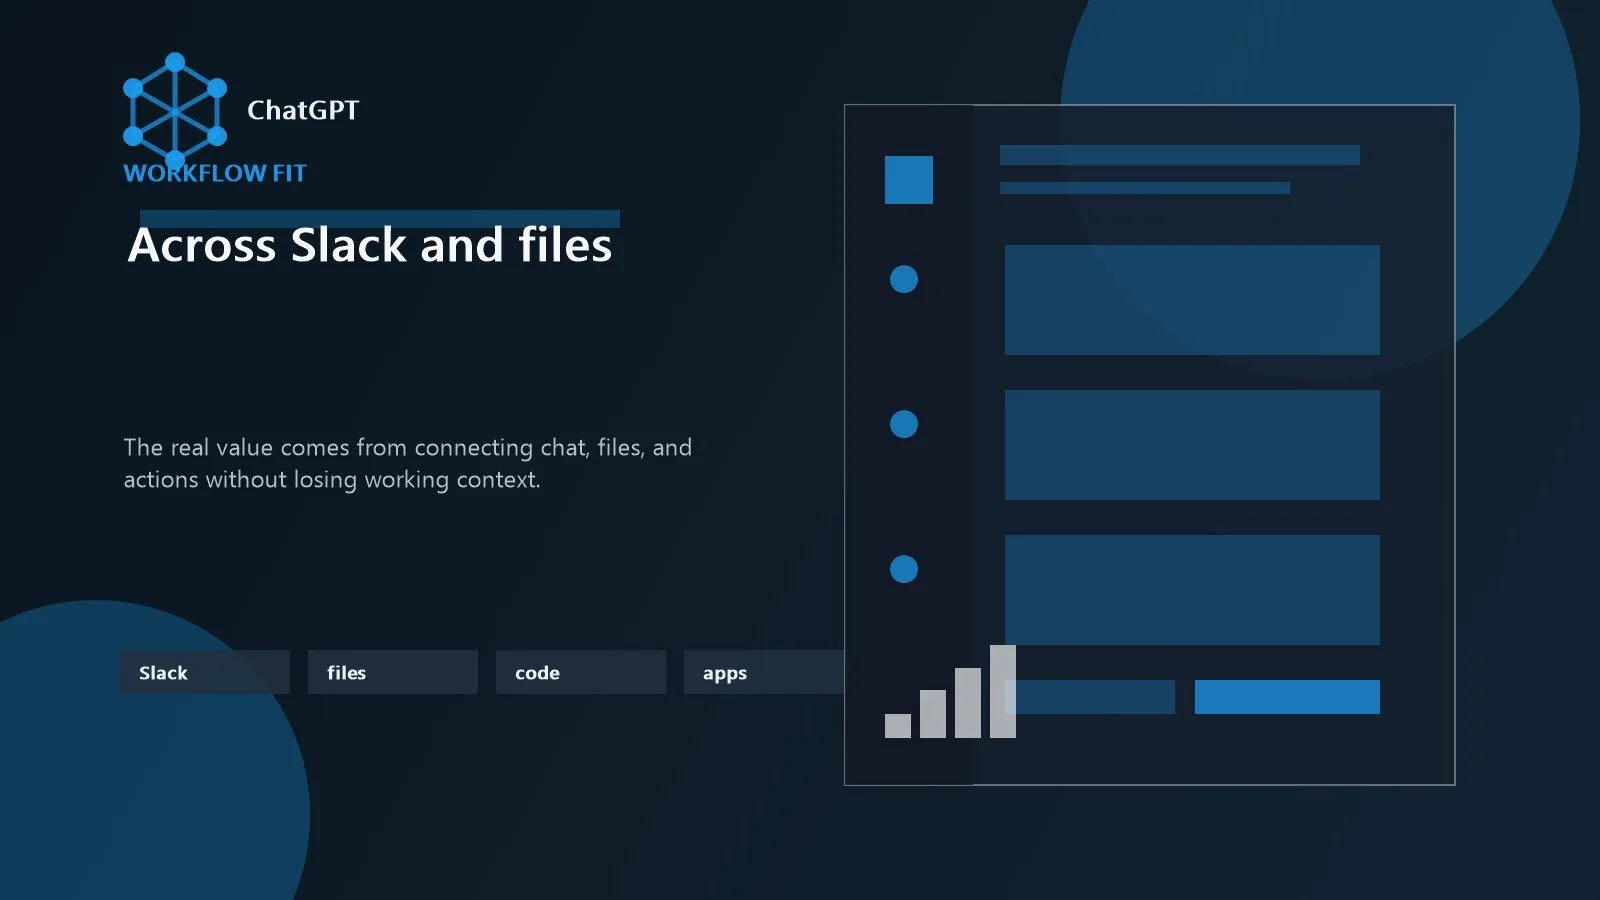Click the hexagon network logo icon
Viewport: 1600px width, 900px height.
tap(175, 111)
